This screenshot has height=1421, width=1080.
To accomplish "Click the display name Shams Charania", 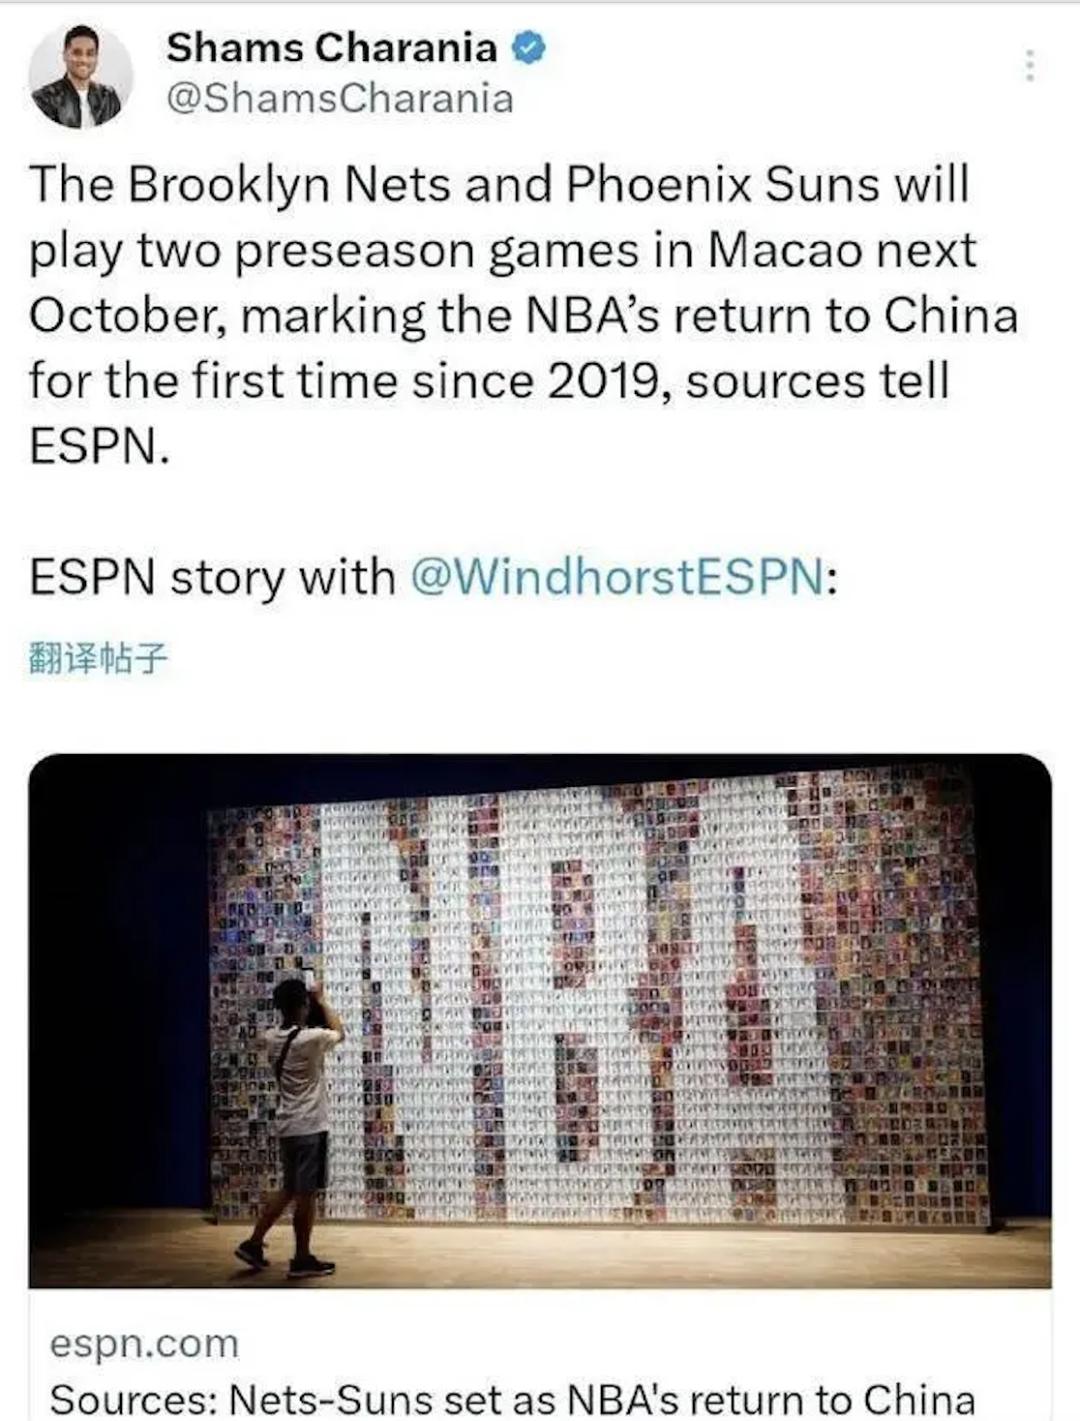I will pos(331,47).
